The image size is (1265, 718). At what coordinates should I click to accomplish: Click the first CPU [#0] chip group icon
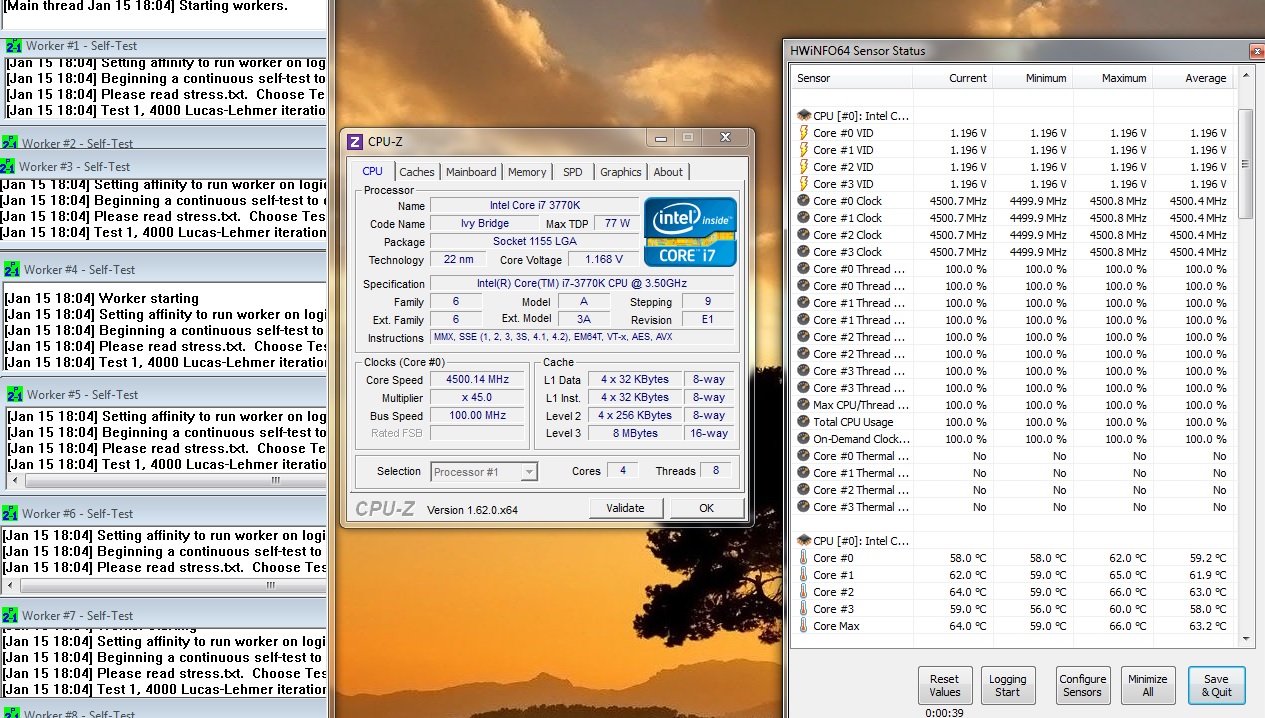click(804, 116)
